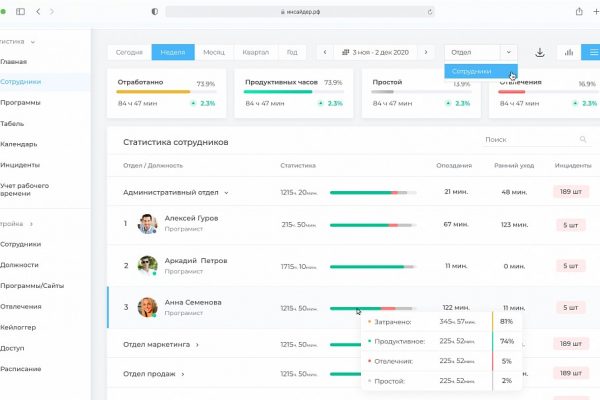Click Аркадий Петров's statistics bar
Screen dimensions: 600x400
pyautogui.click(x=373, y=267)
